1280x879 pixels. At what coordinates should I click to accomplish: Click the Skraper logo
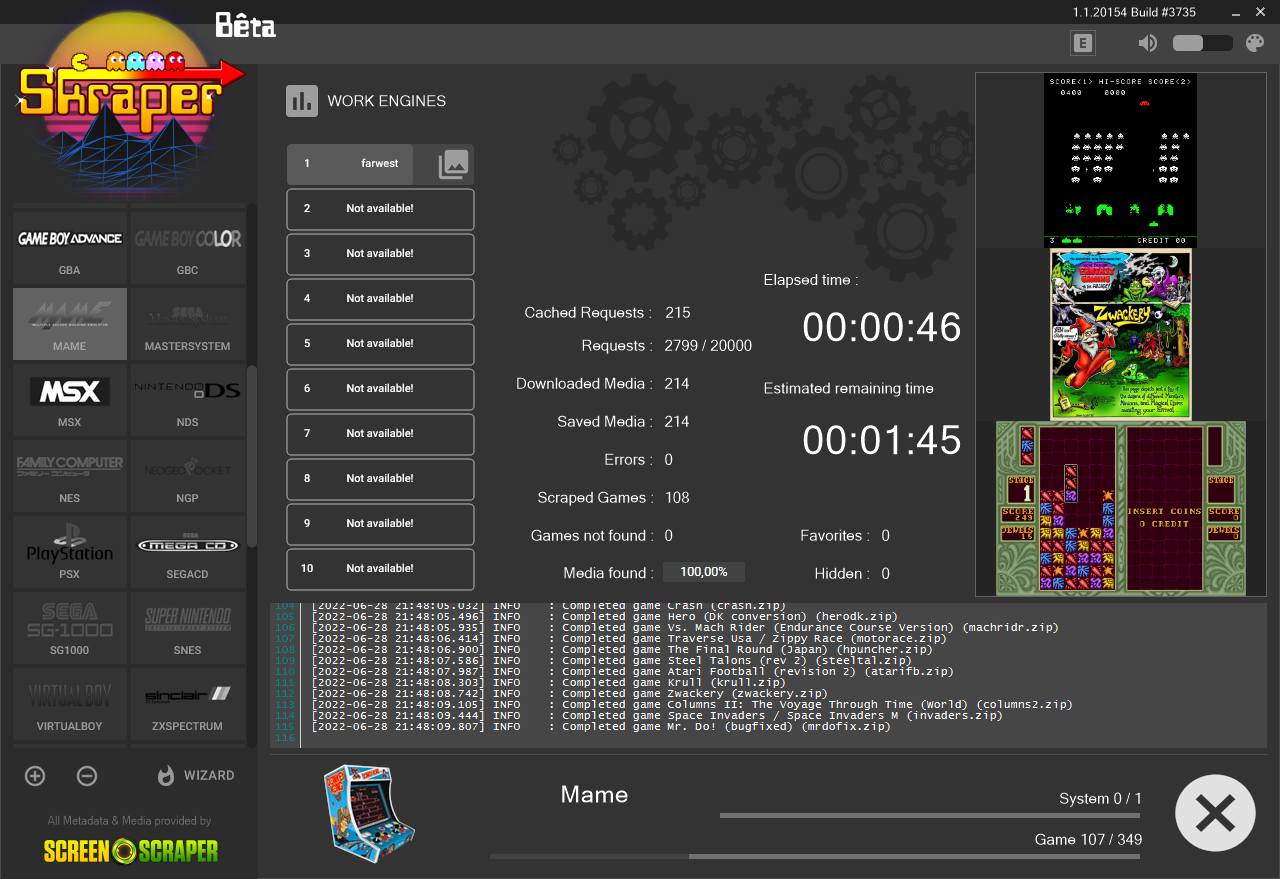coord(130,105)
